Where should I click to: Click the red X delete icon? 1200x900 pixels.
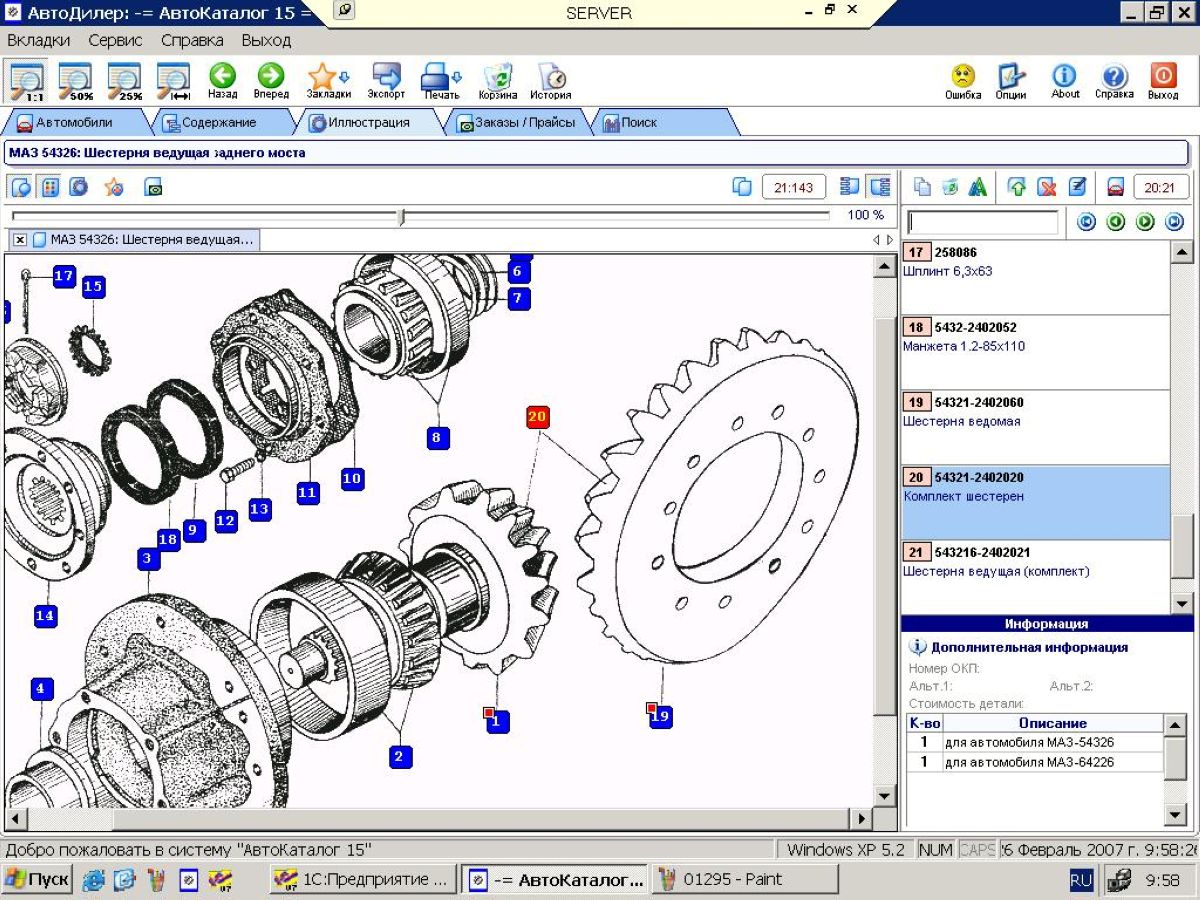click(1047, 187)
